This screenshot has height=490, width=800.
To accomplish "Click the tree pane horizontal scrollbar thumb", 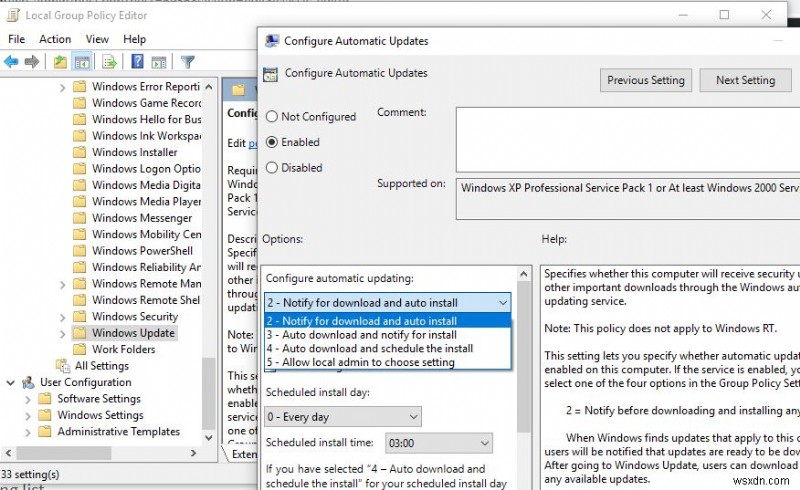I will (64, 453).
